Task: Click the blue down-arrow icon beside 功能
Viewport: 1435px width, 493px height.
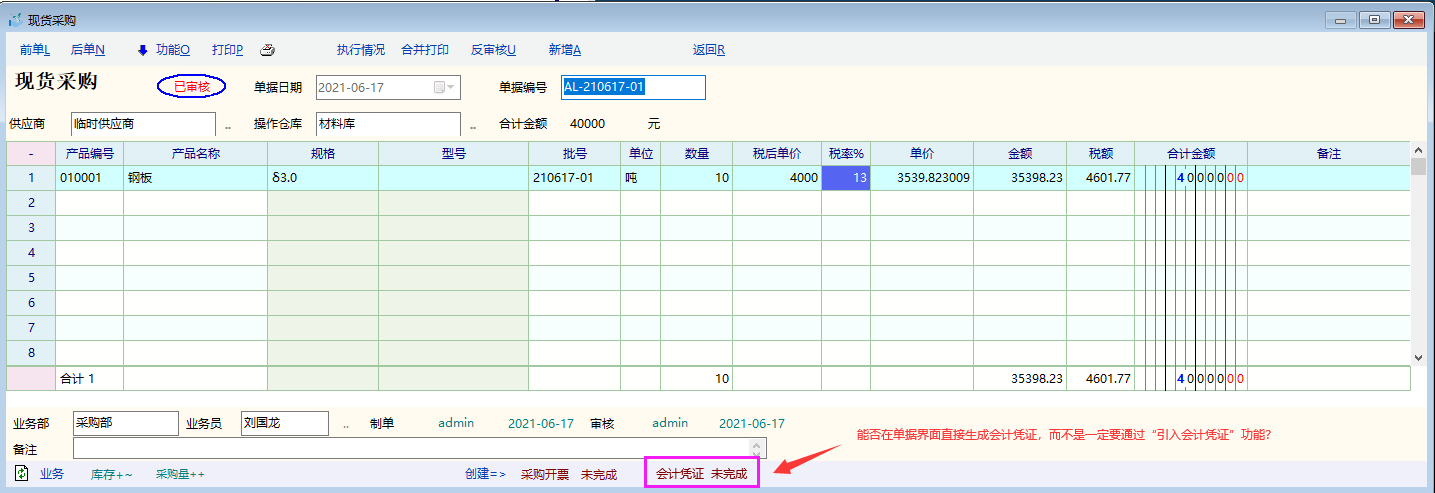Action: (142, 50)
